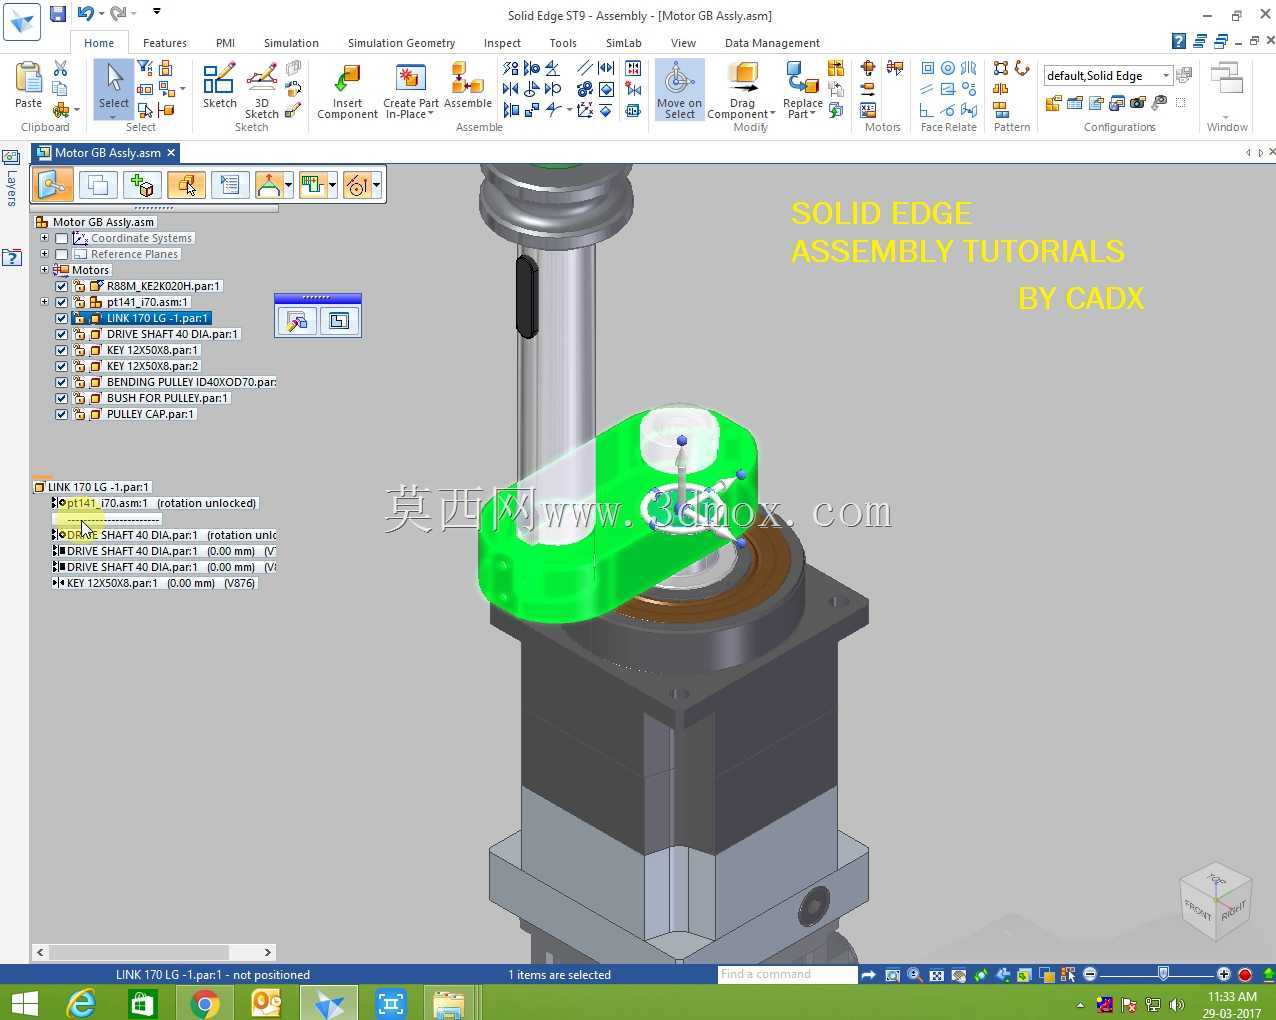
Task: Click the view orientation cube
Action: pos(1215,901)
